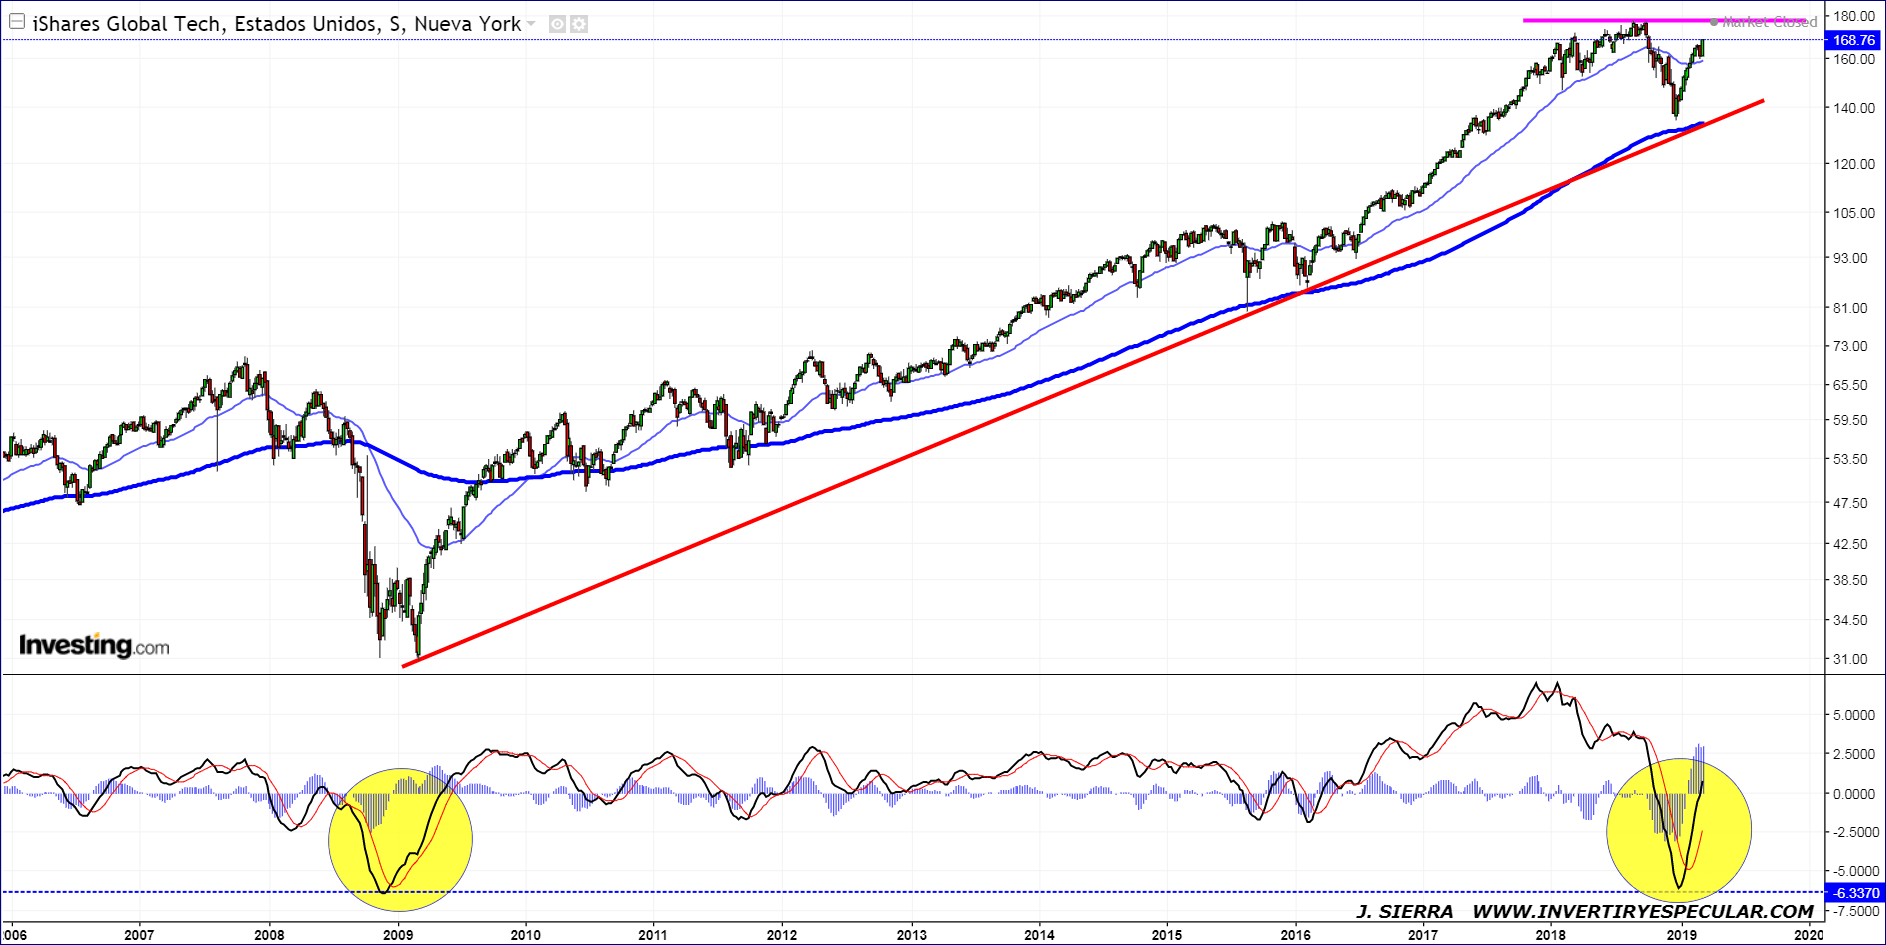Viewport: 1886px width, 945px height.
Task: Click the 2012 label on time axis
Action: [x=782, y=935]
